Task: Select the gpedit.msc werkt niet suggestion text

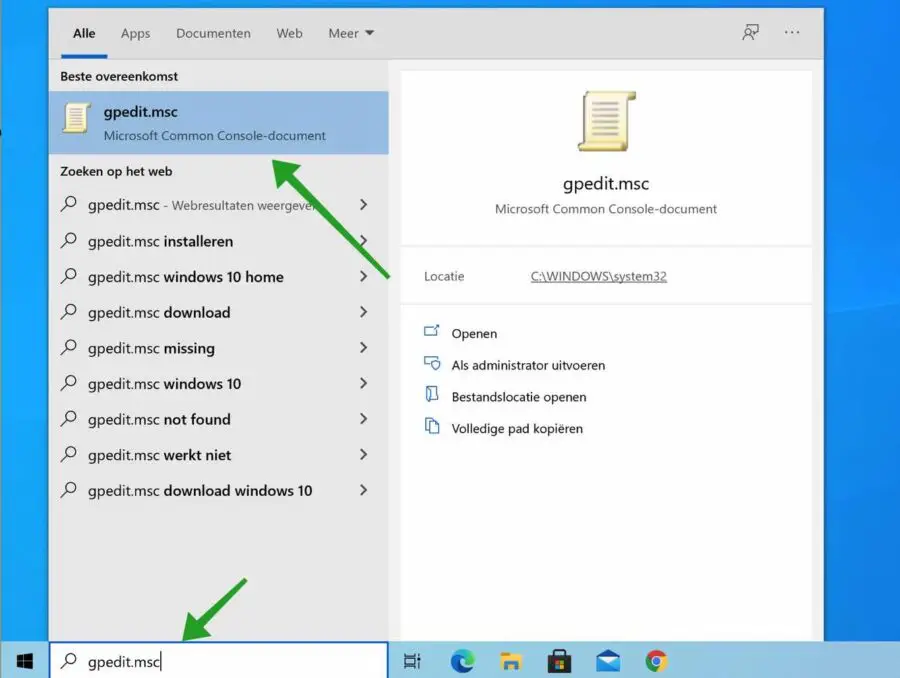Action: pos(160,455)
